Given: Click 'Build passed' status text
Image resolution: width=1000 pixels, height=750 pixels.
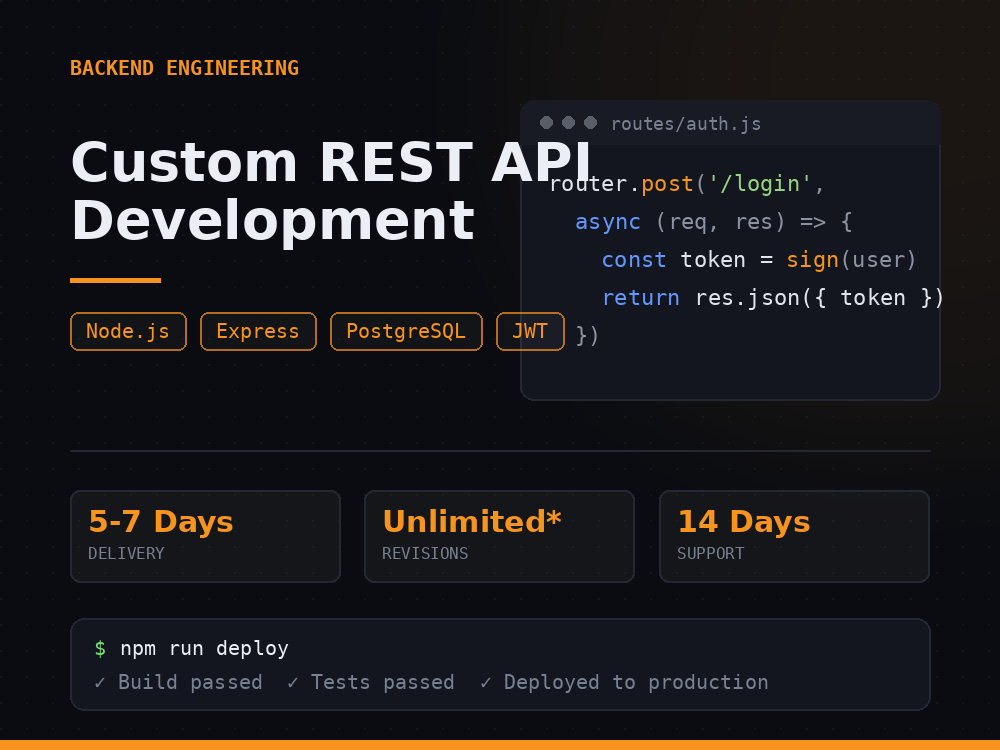Looking at the screenshot, I should [190, 682].
